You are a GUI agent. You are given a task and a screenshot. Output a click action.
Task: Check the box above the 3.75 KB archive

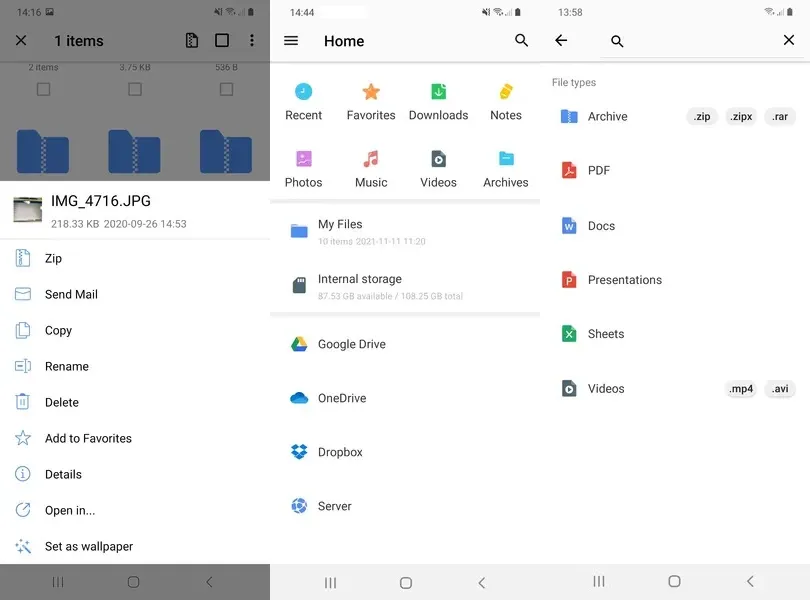[135, 89]
